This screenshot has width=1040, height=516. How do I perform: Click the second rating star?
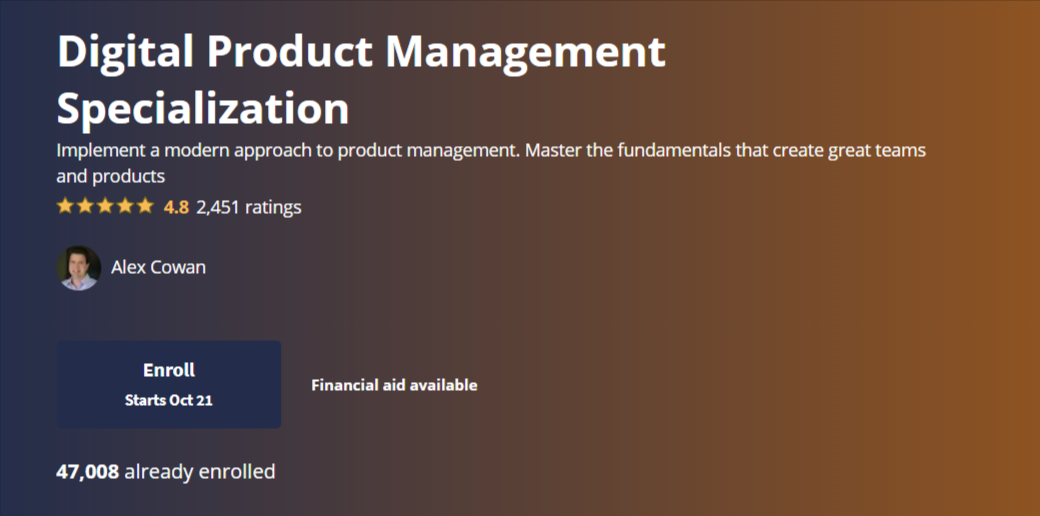tap(86, 206)
